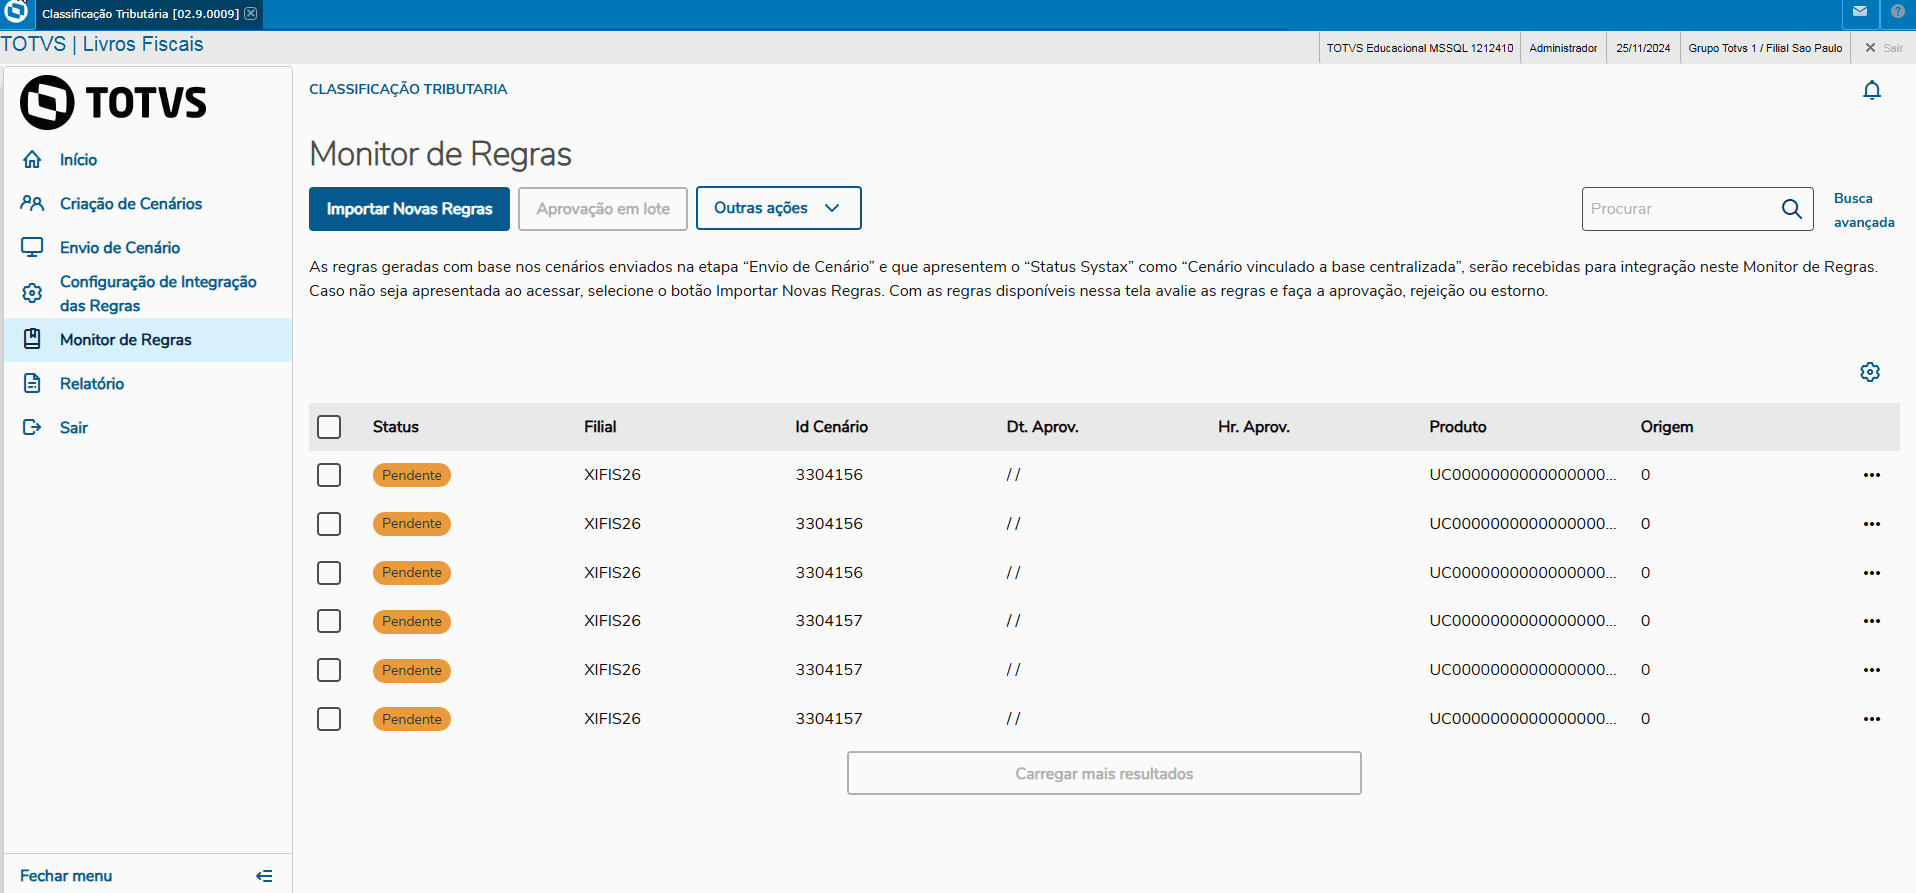Open actions menu for first 3304156 row

pos(1872,475)
